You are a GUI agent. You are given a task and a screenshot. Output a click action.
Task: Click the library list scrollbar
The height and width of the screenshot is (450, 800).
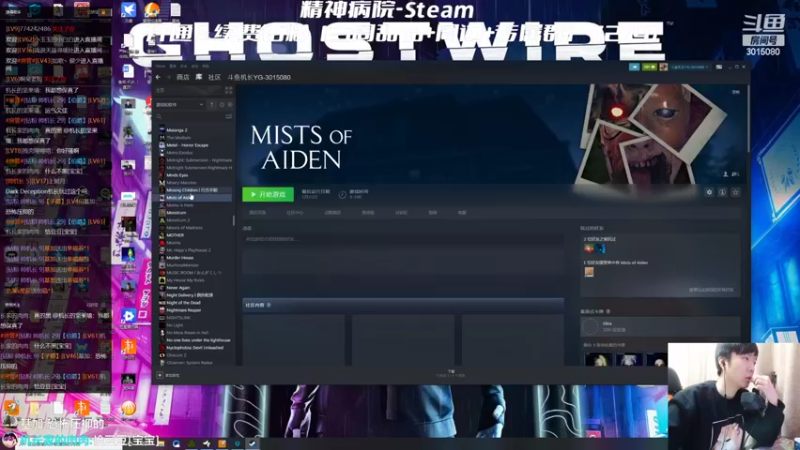pos(234,220)
